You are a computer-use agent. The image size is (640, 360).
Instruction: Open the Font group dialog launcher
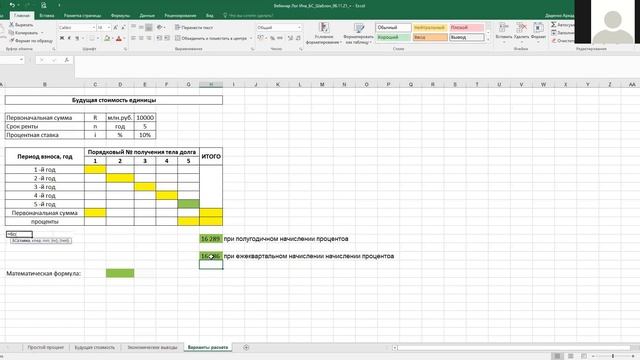(x=125, y=49)
